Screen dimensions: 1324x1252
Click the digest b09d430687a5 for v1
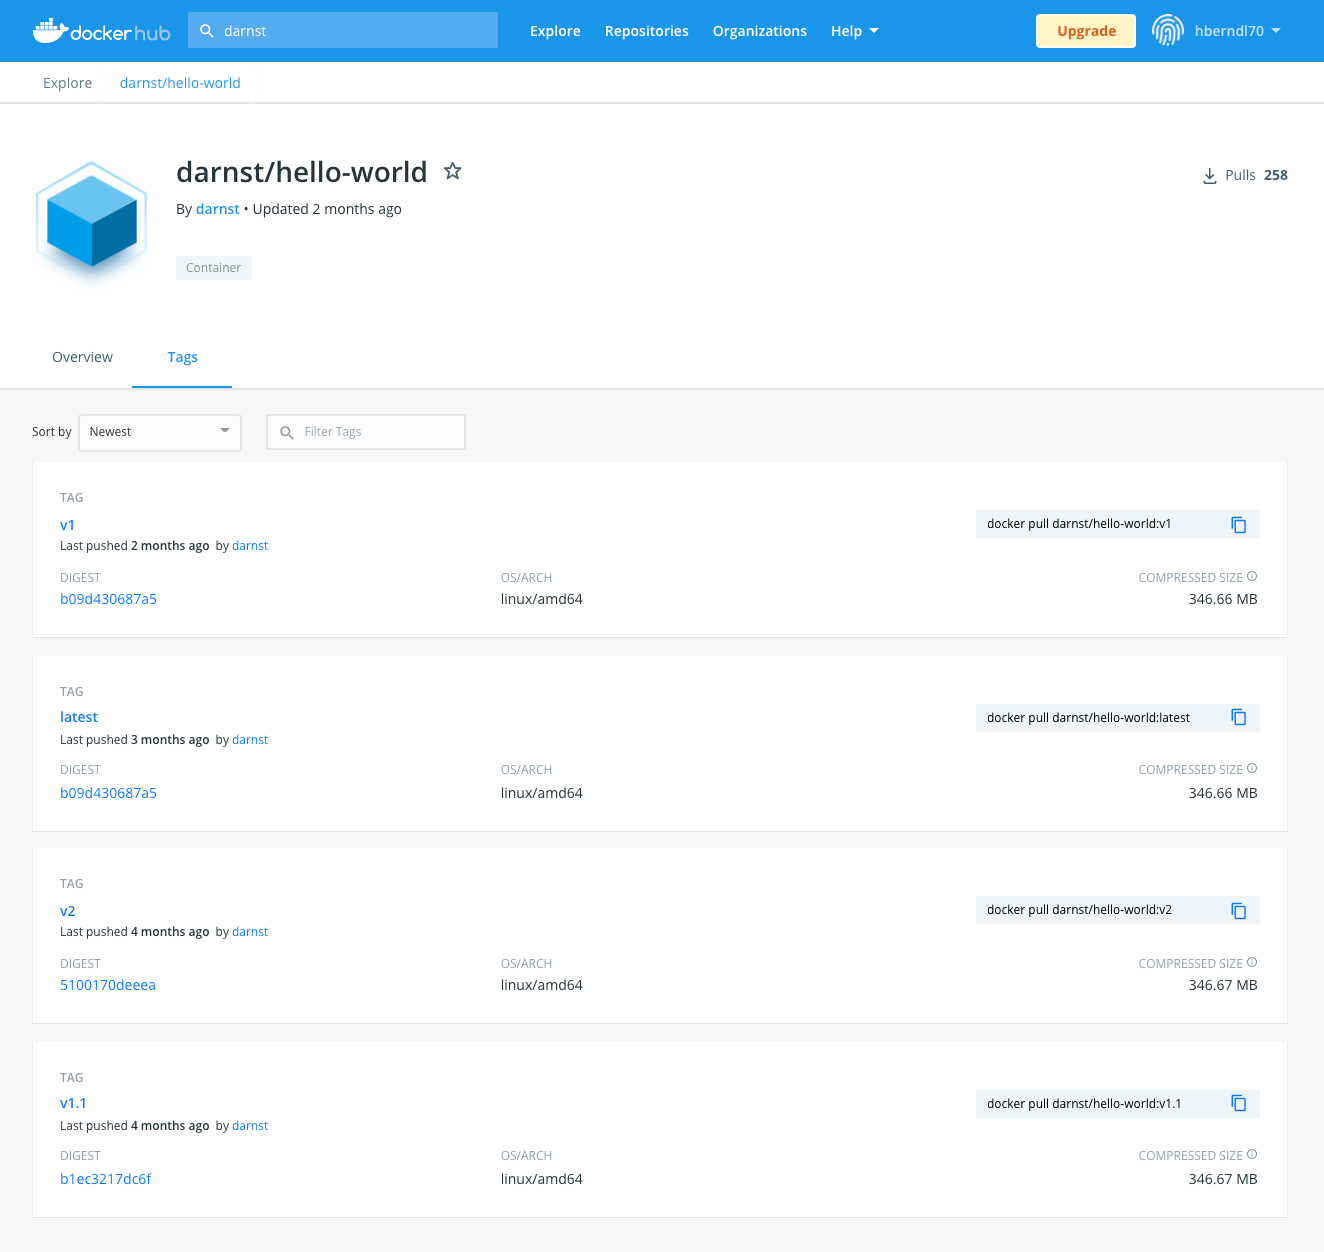pos(108,598)
